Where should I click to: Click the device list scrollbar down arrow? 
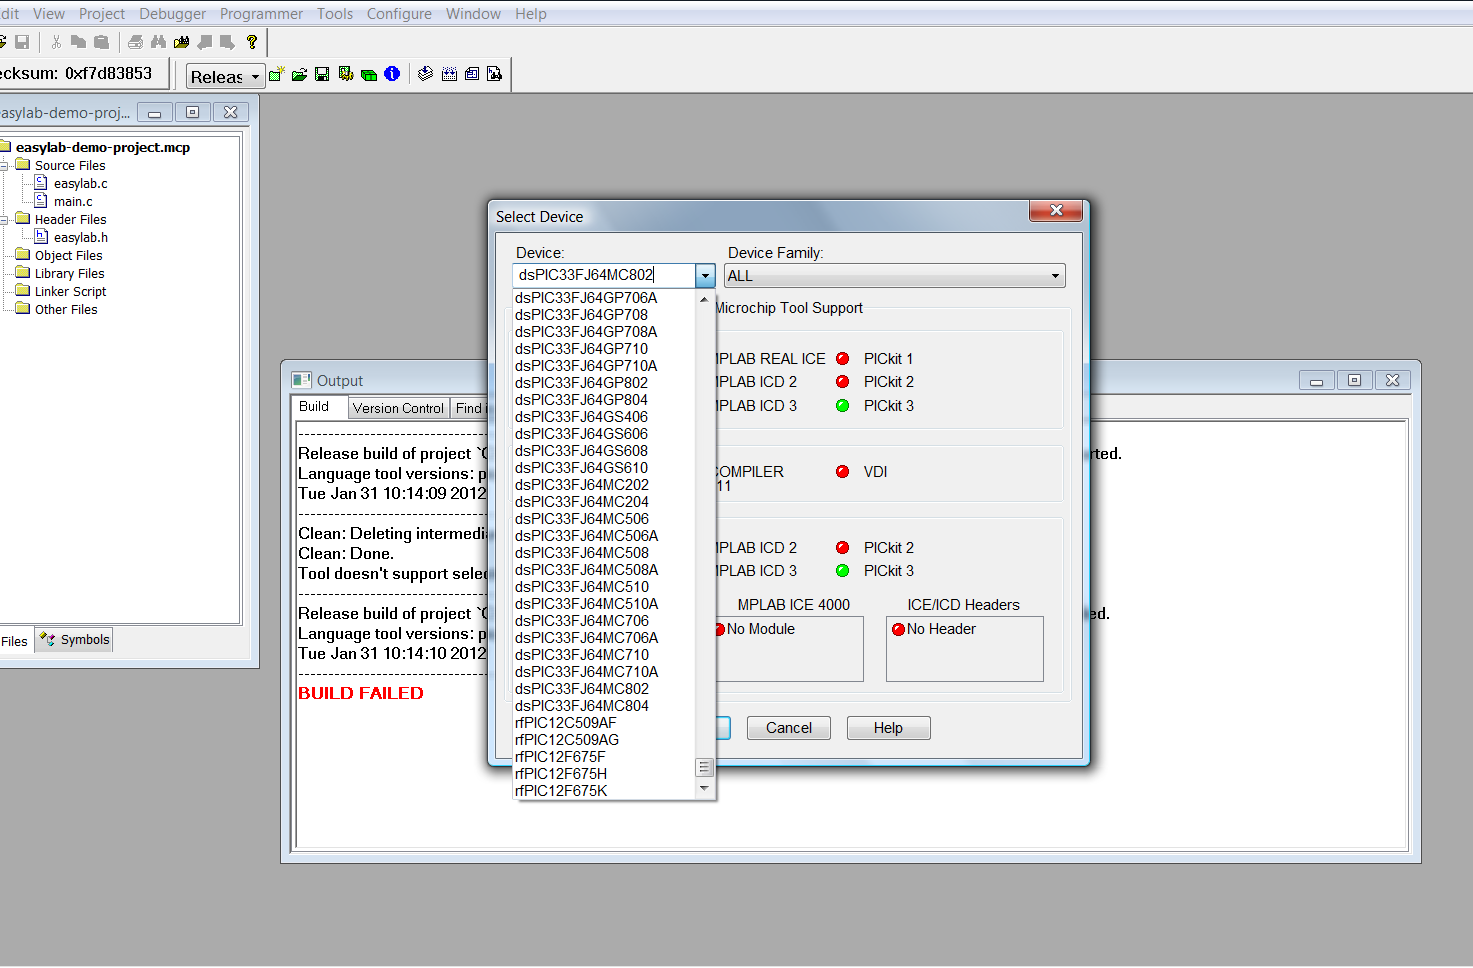704,789
